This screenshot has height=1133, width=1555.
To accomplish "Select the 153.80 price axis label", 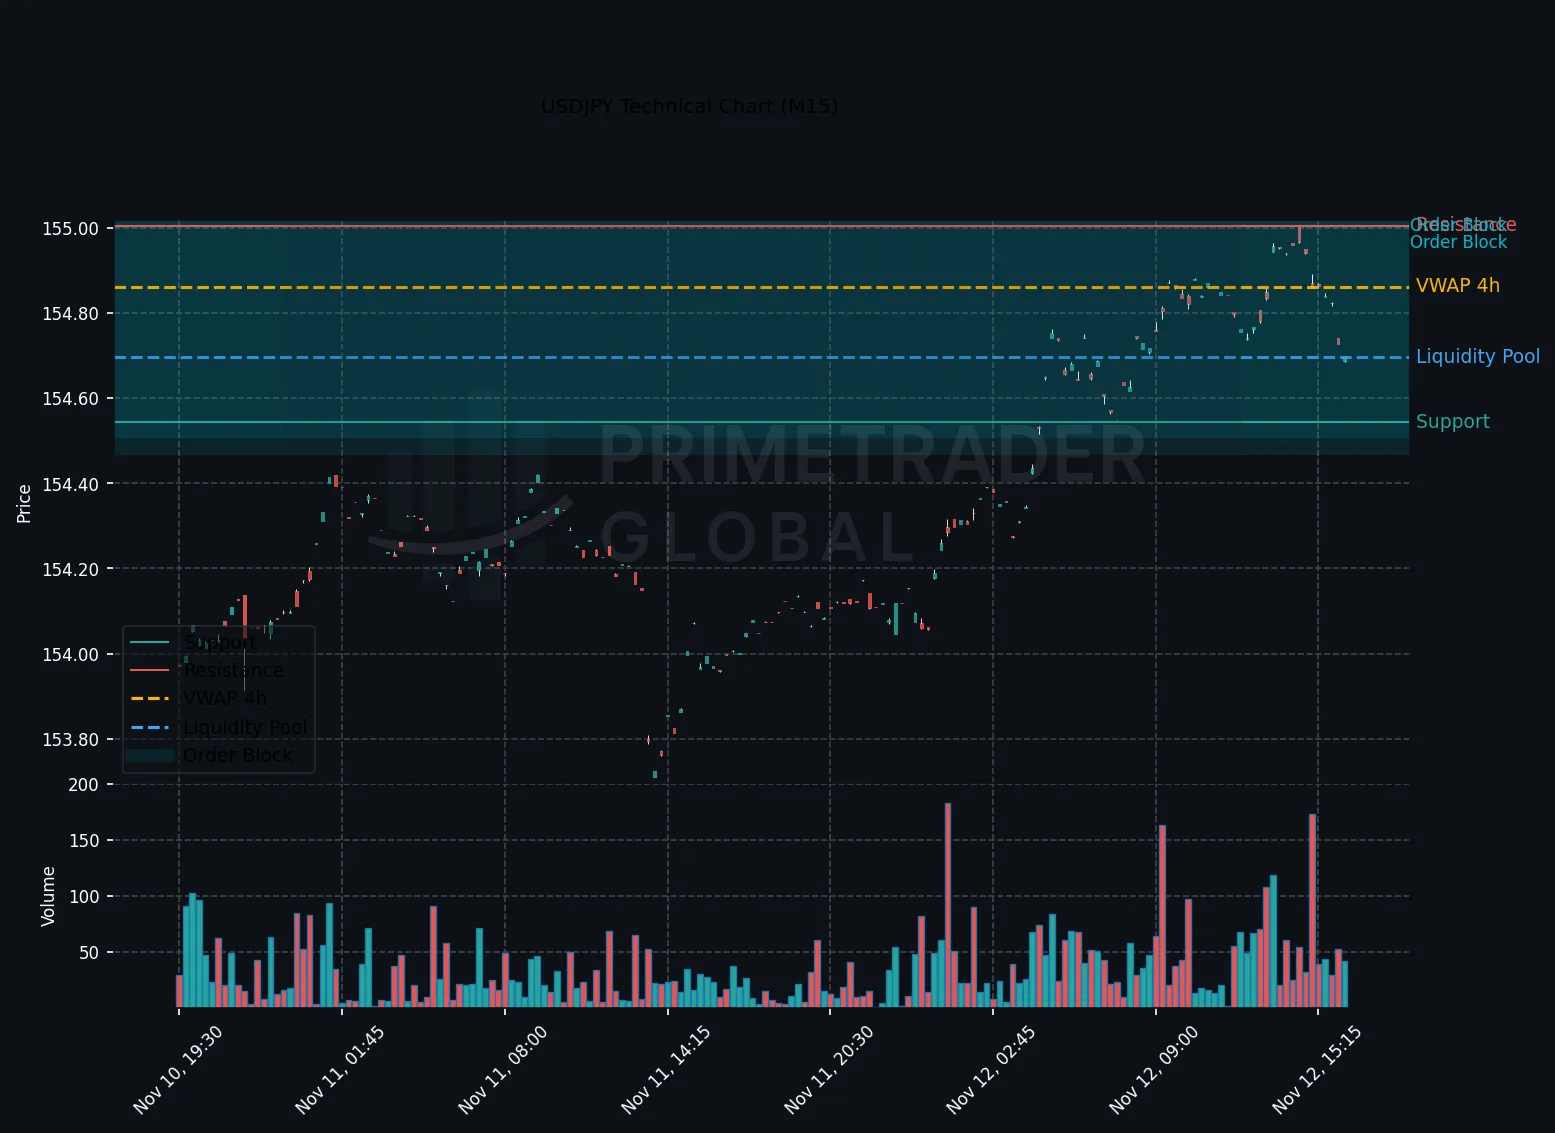I will pos(70,740).
